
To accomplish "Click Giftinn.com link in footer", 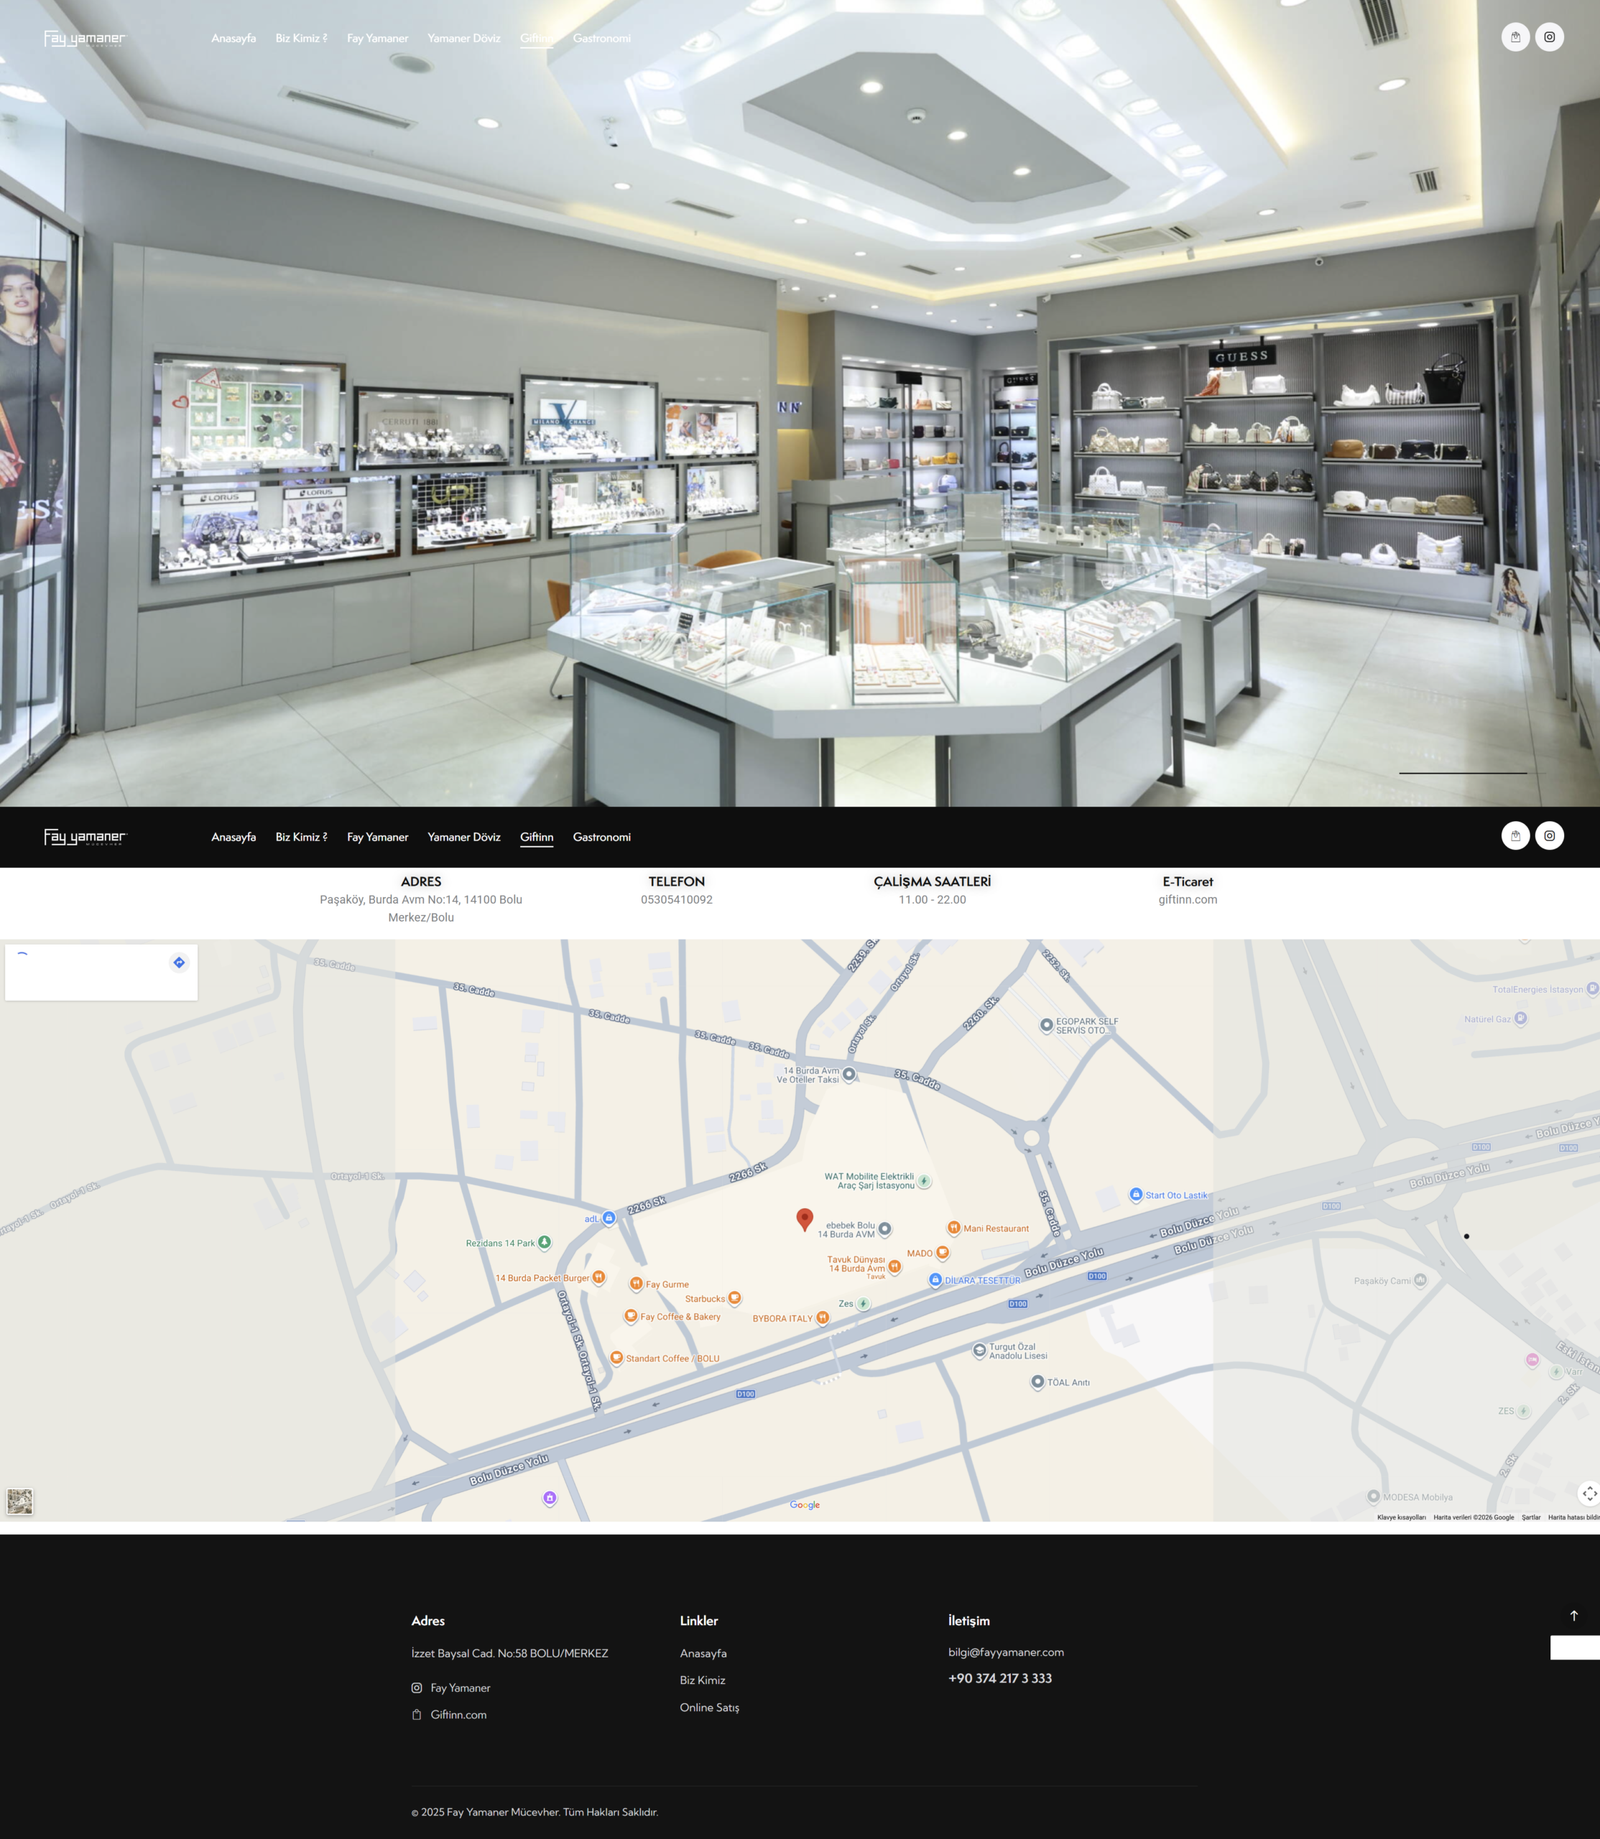I will pyautogui.click(x=459, y=1714).
